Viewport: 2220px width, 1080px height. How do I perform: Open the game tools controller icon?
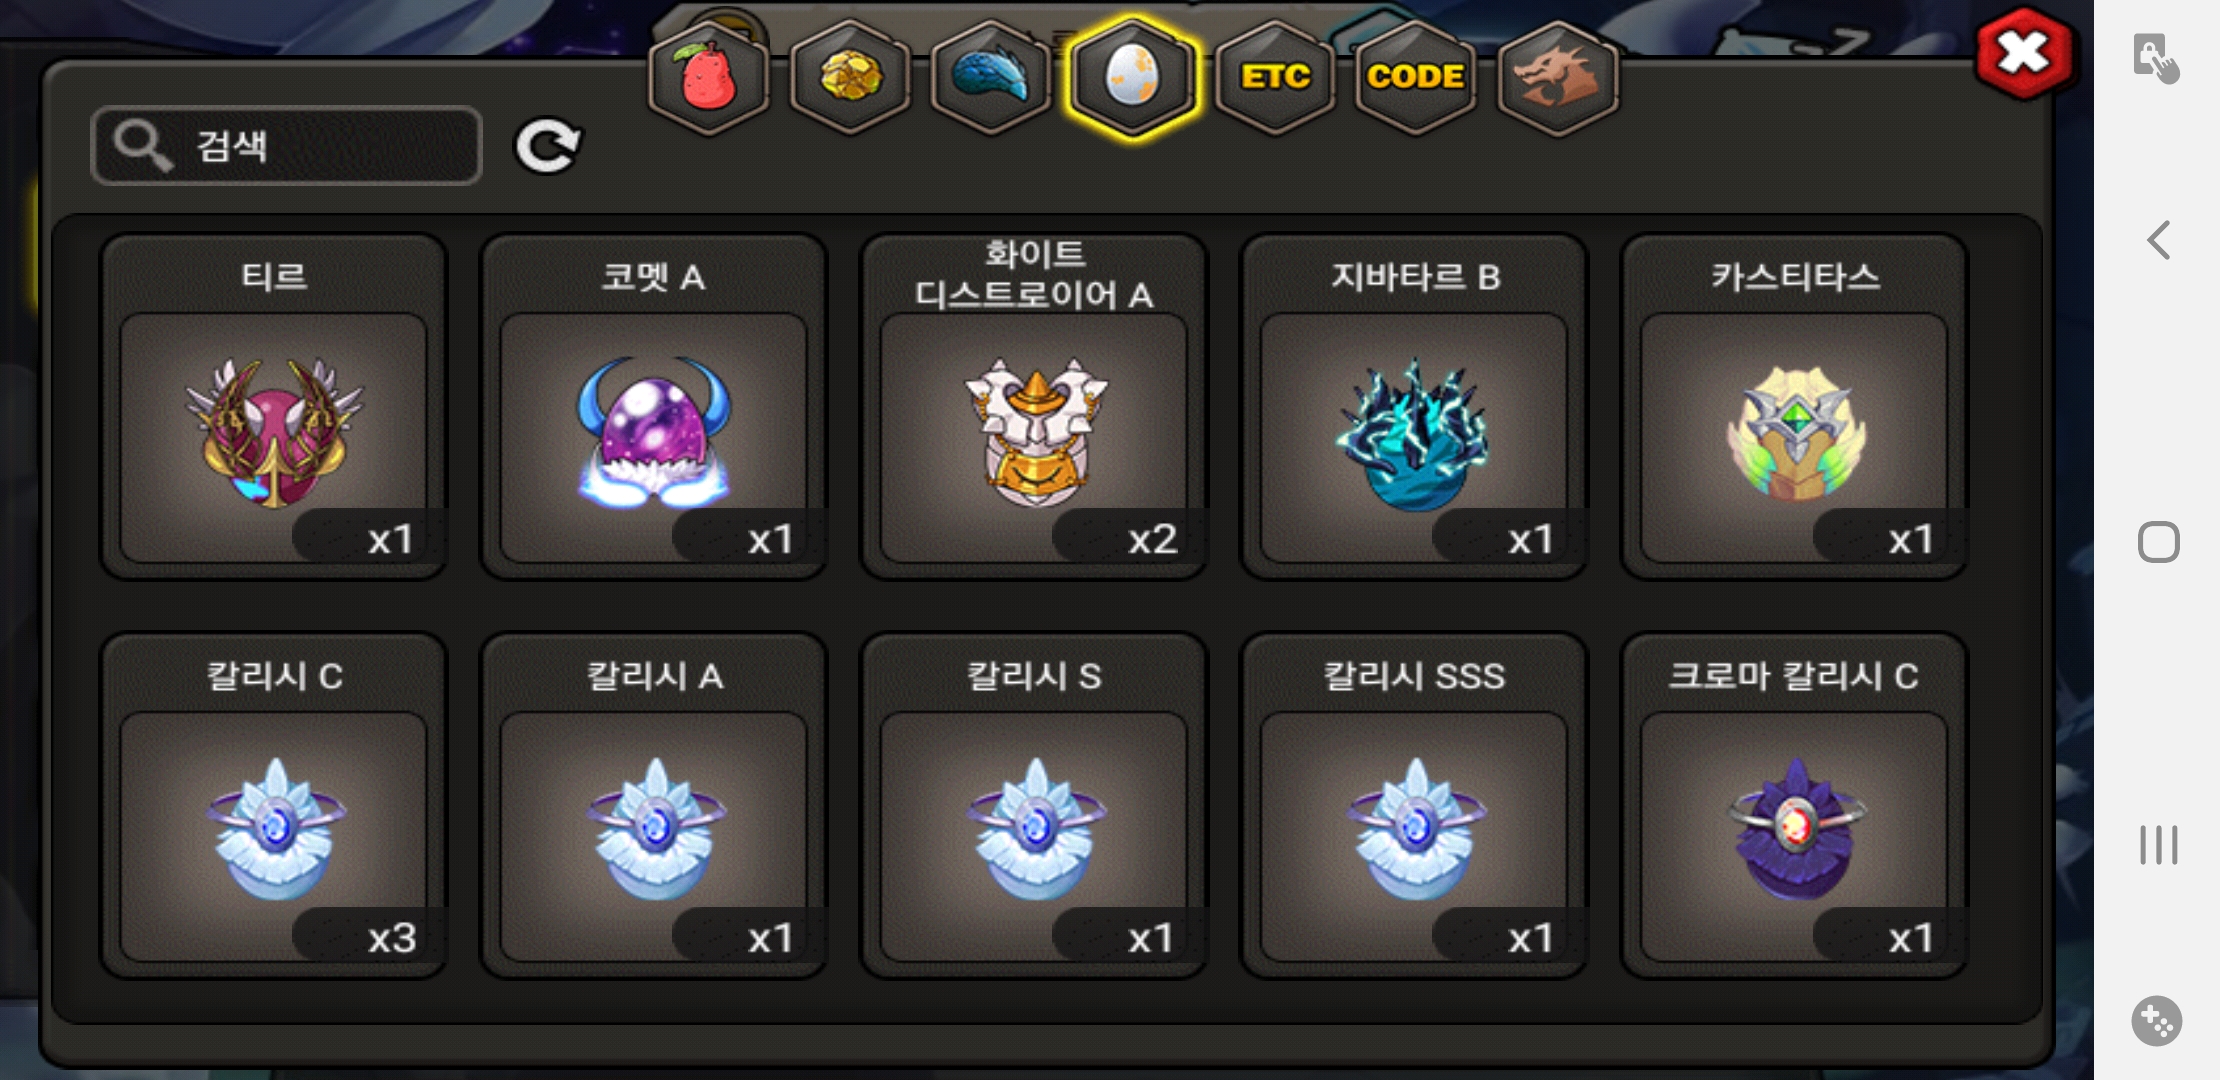2157,1021
